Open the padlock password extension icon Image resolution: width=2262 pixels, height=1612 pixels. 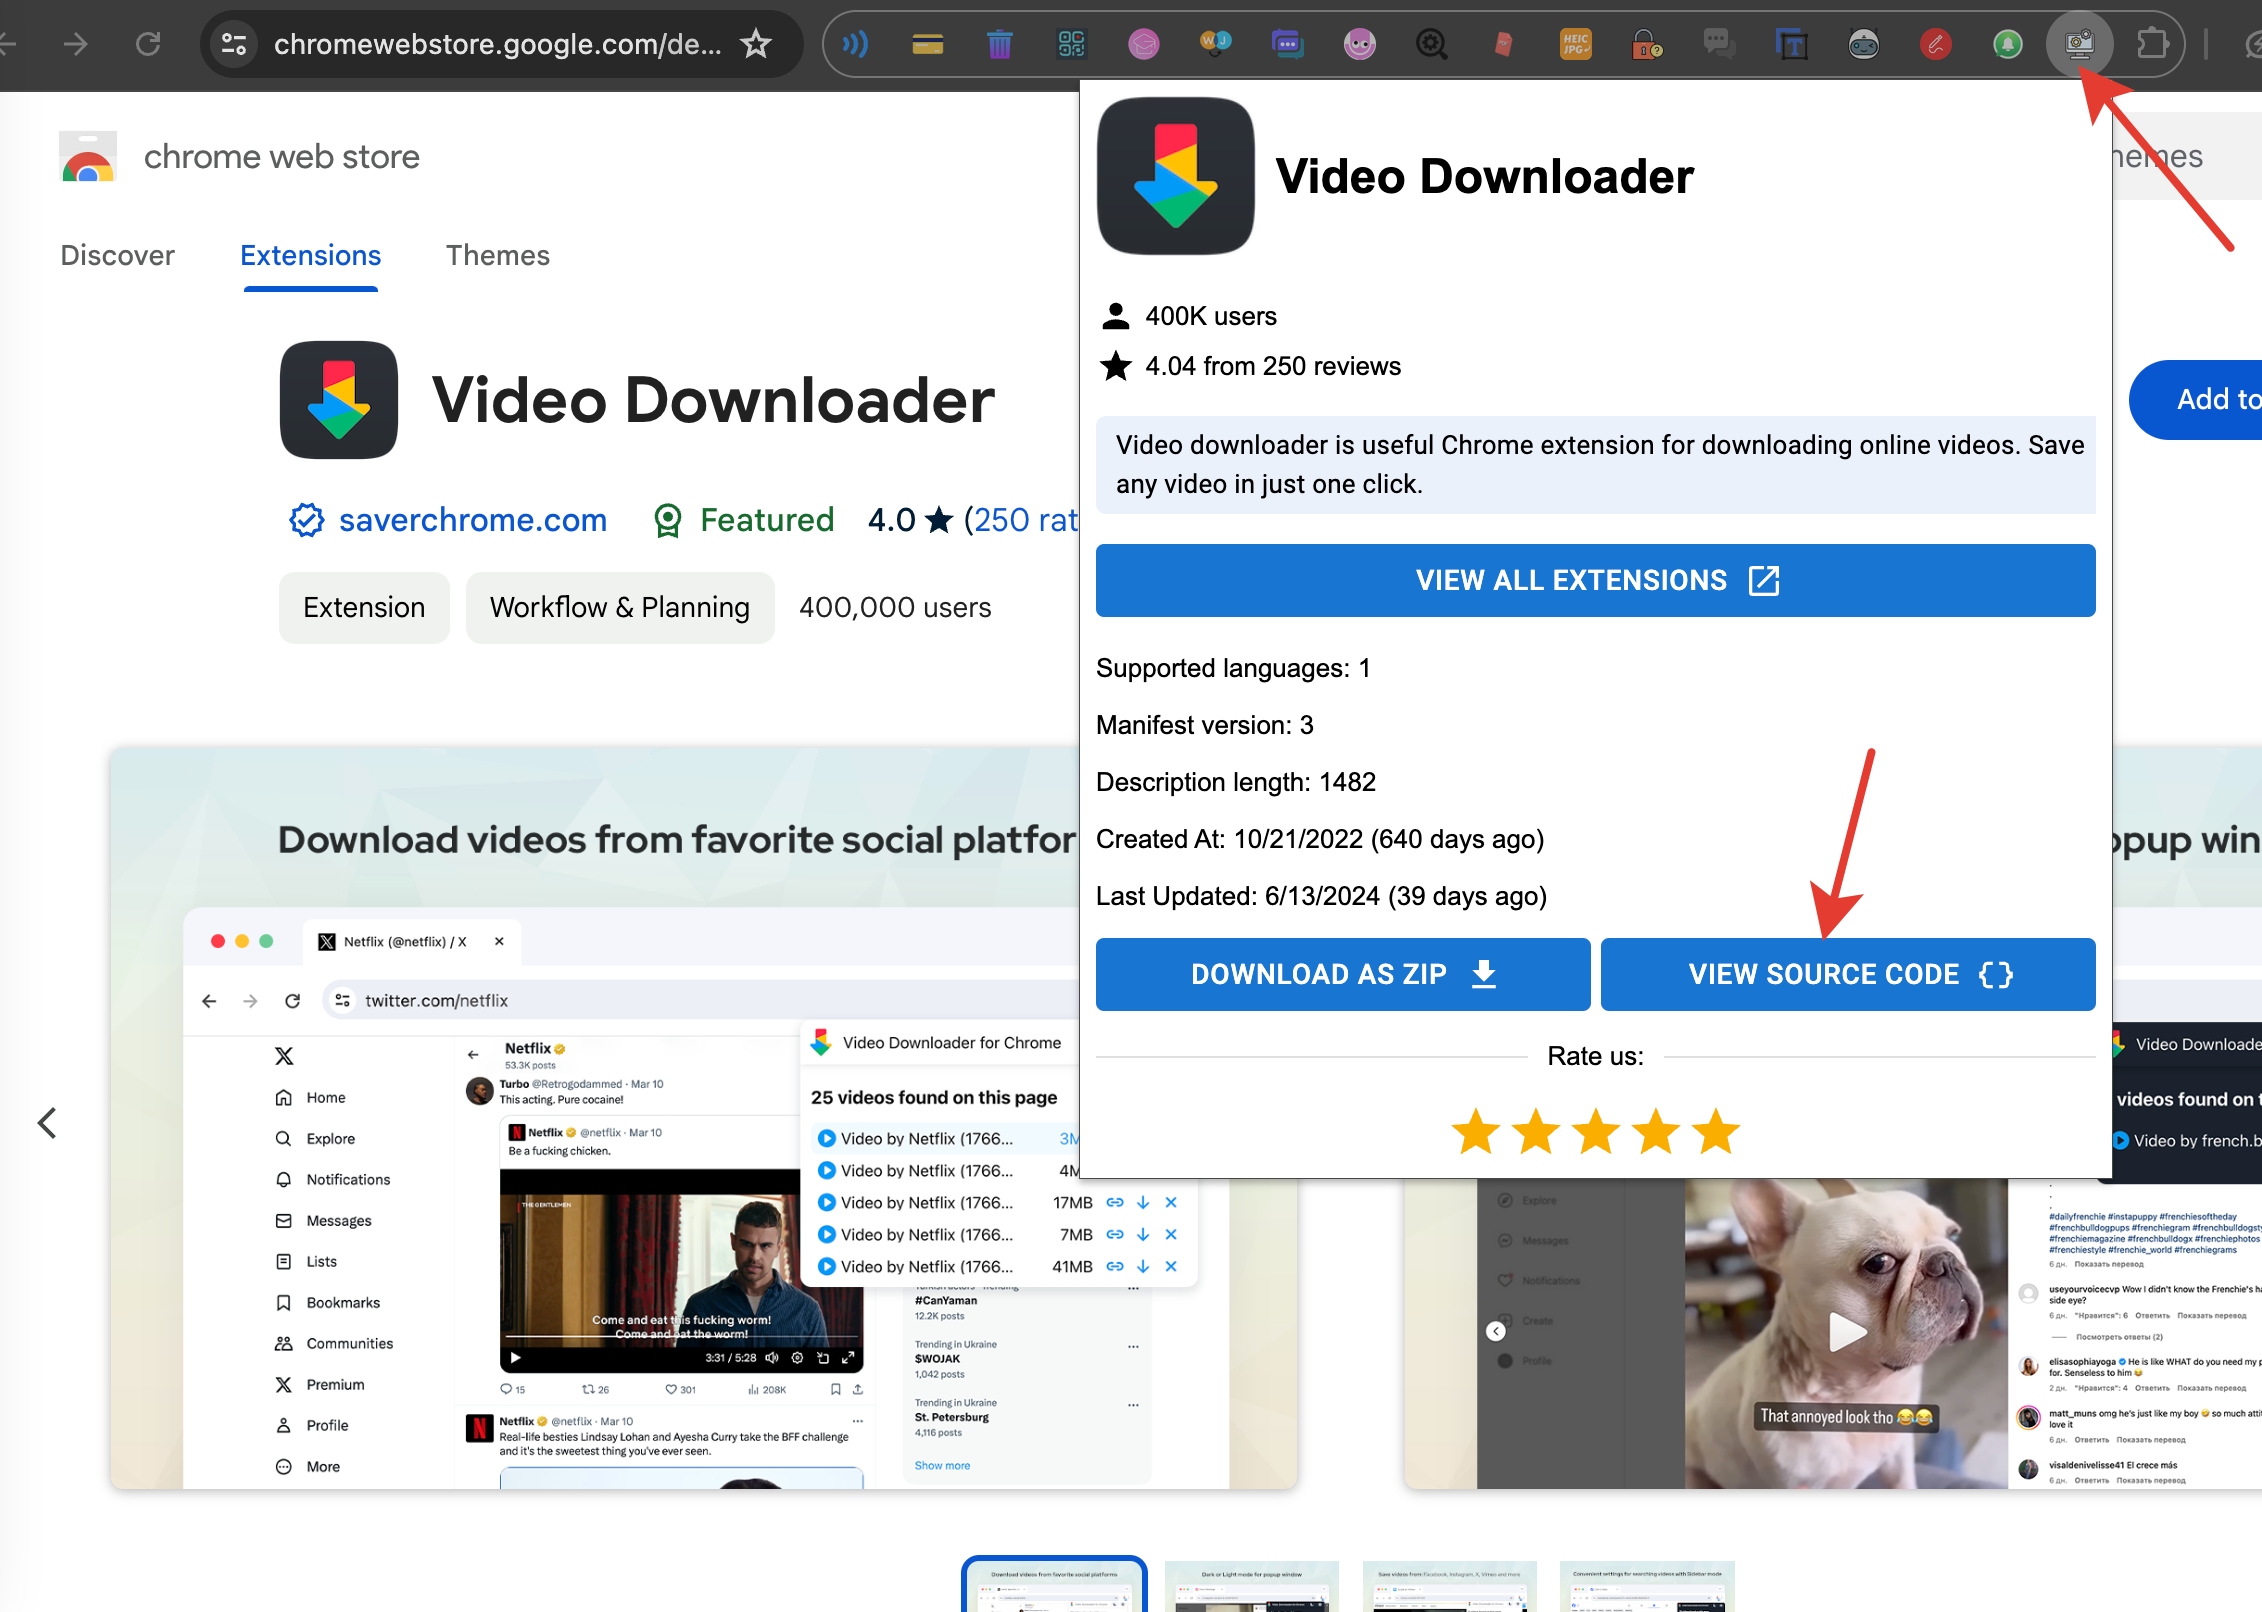tap(1646, 44)
